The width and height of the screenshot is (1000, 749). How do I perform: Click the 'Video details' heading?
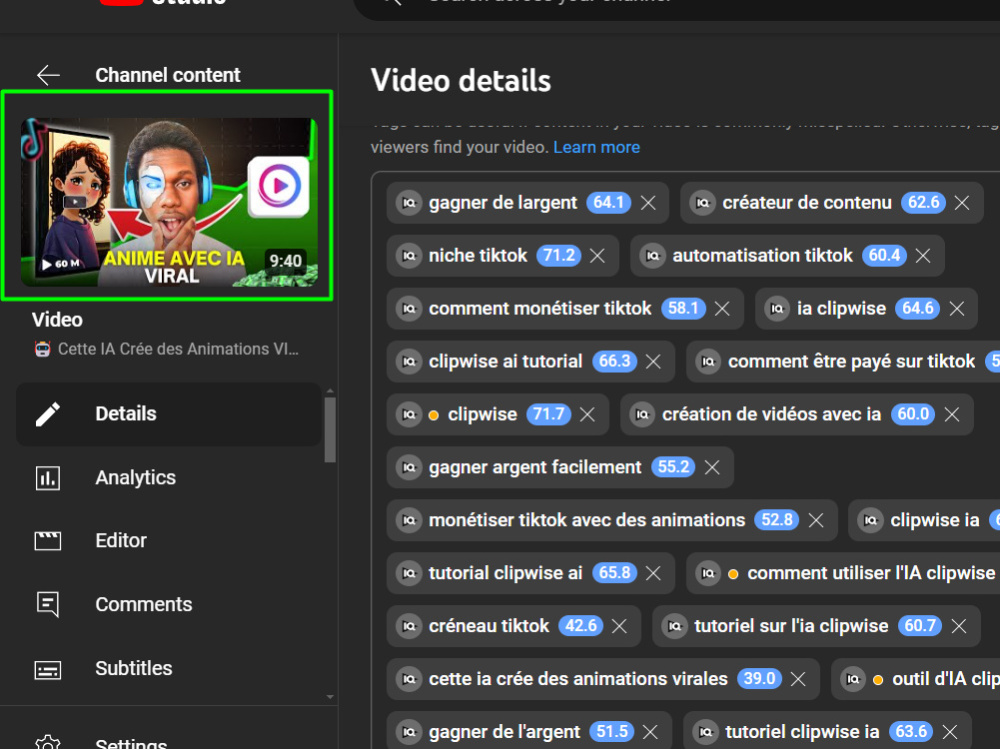coord(460,81)
